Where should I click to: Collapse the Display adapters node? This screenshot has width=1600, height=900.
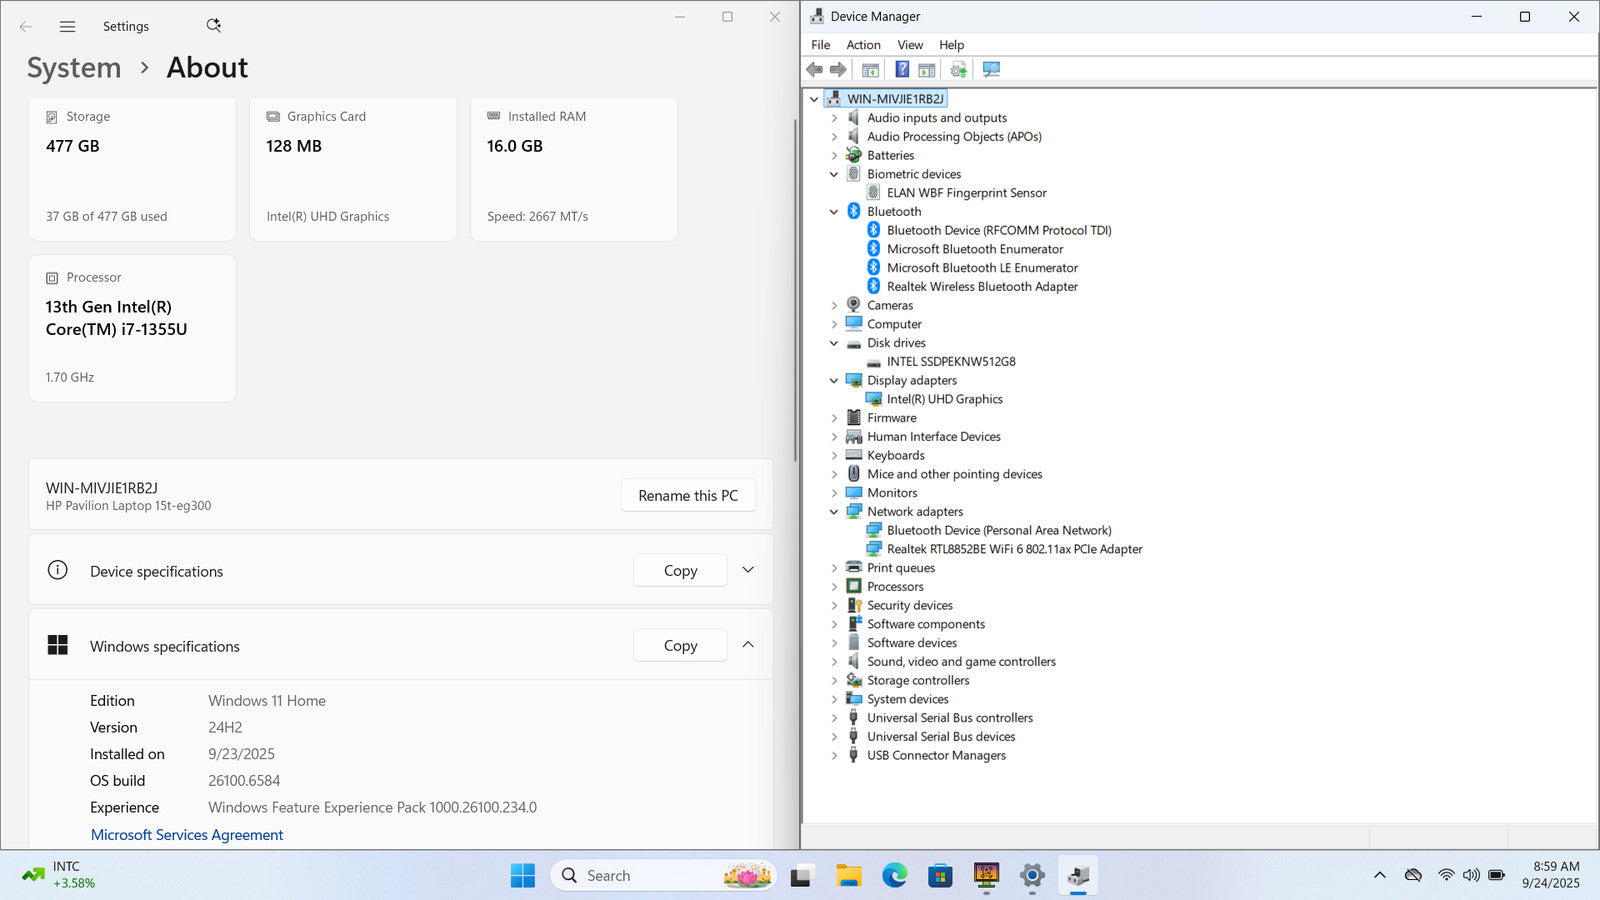click(x=834, y=381)
